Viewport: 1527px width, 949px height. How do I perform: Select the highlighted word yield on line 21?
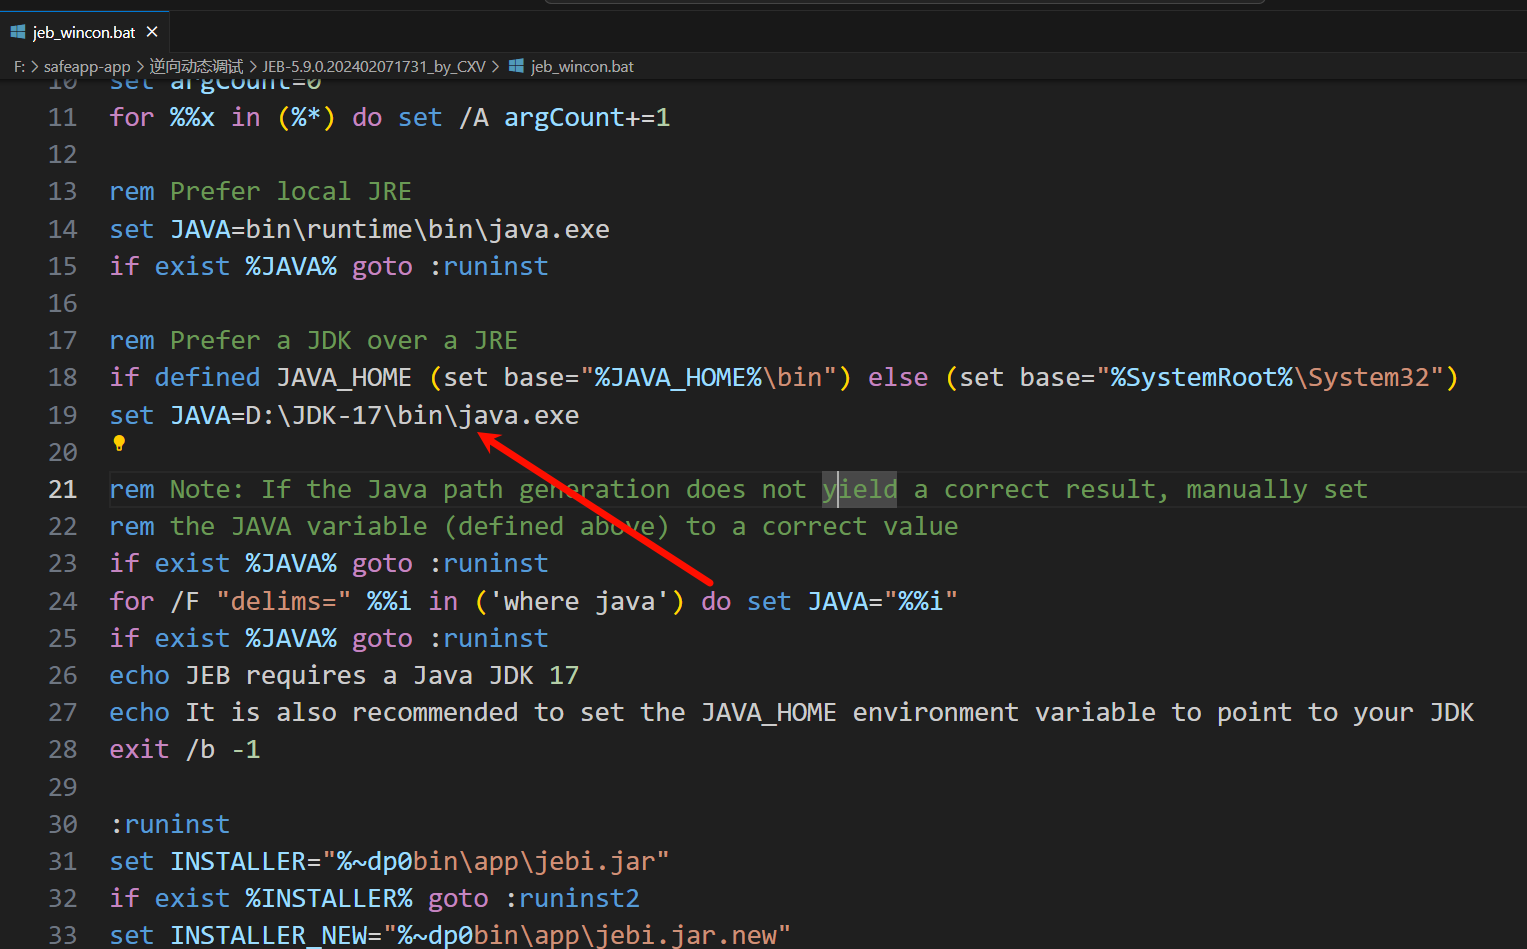859,489
